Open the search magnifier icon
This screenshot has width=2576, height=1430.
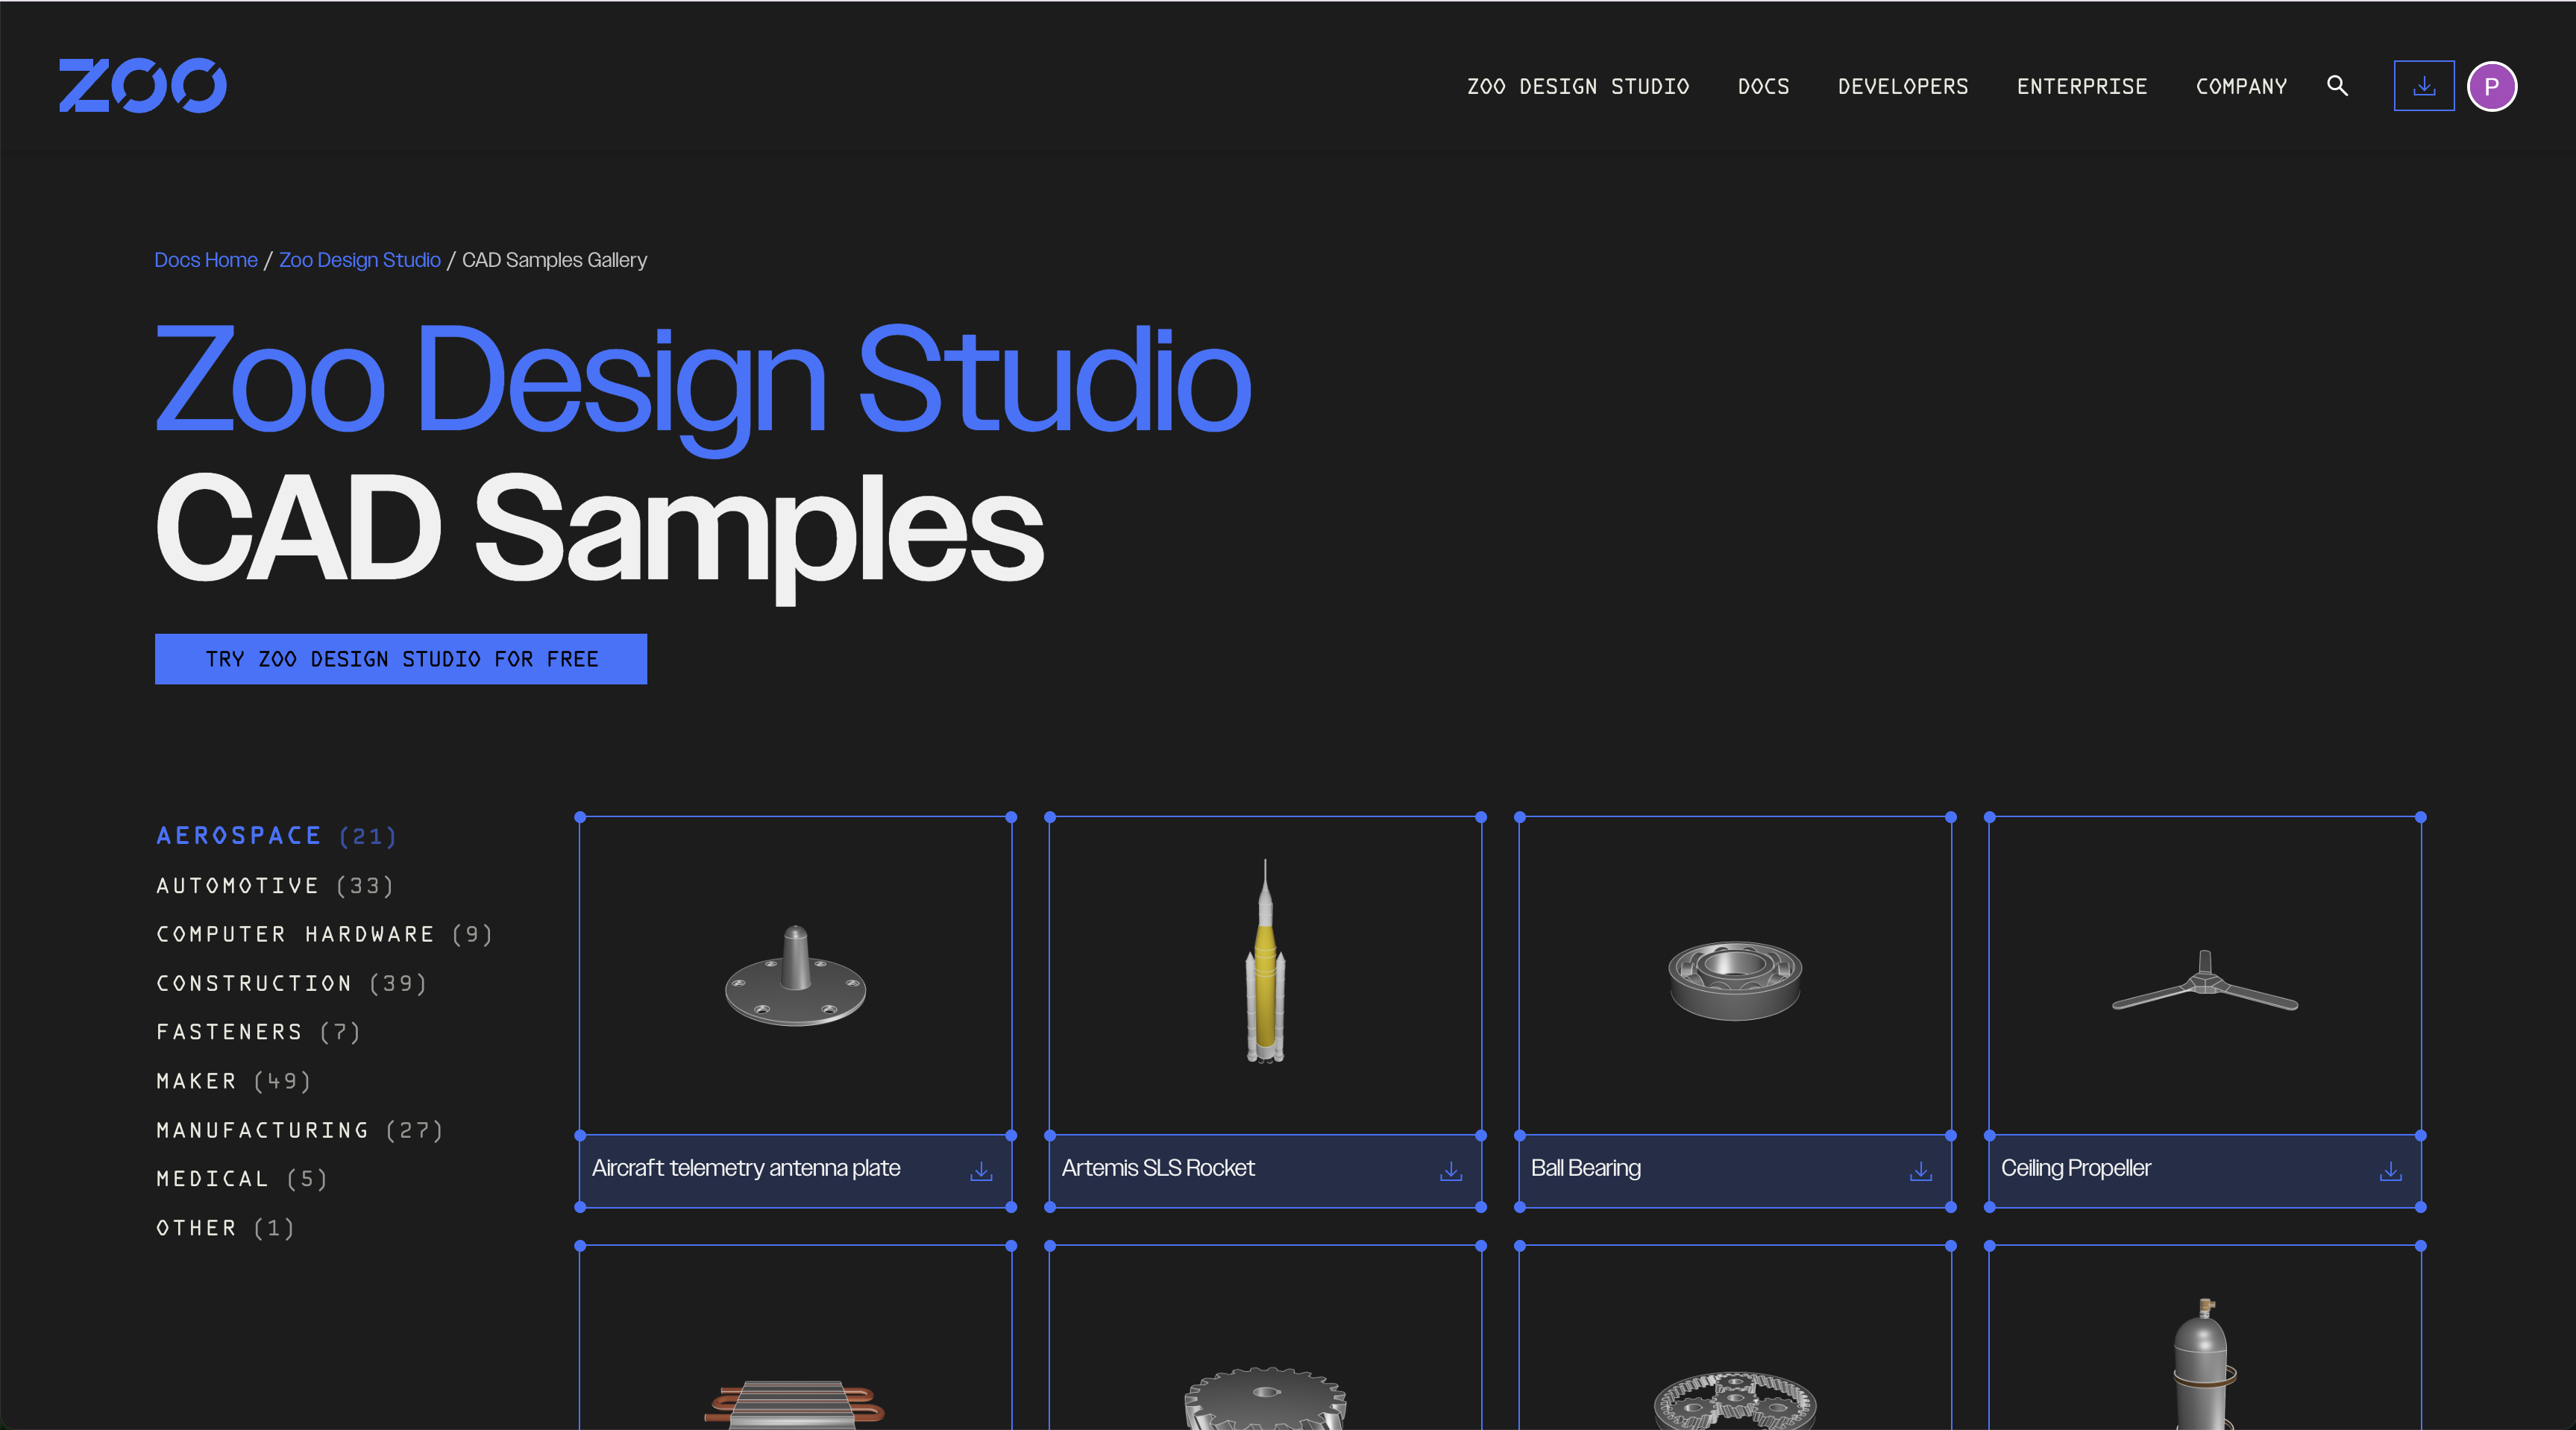(2337, 86)
